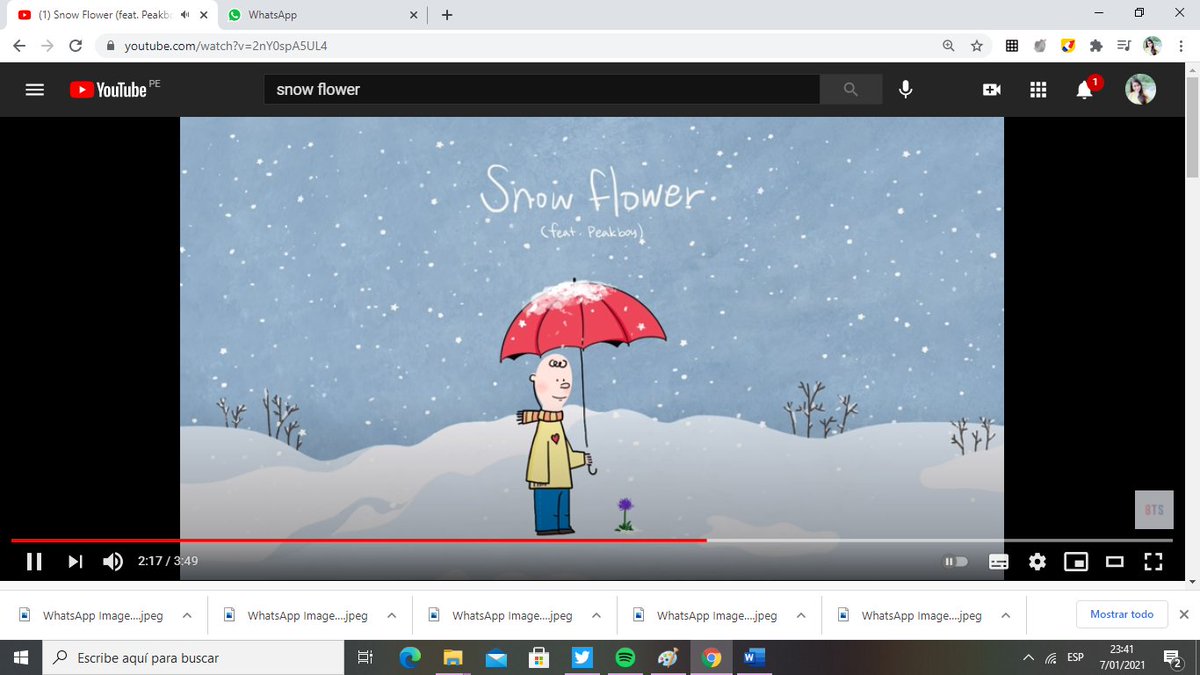Expand options for the fifth WhatsApp Image download
Screen dimensions: 1200x675
[x=1006, y=615]
